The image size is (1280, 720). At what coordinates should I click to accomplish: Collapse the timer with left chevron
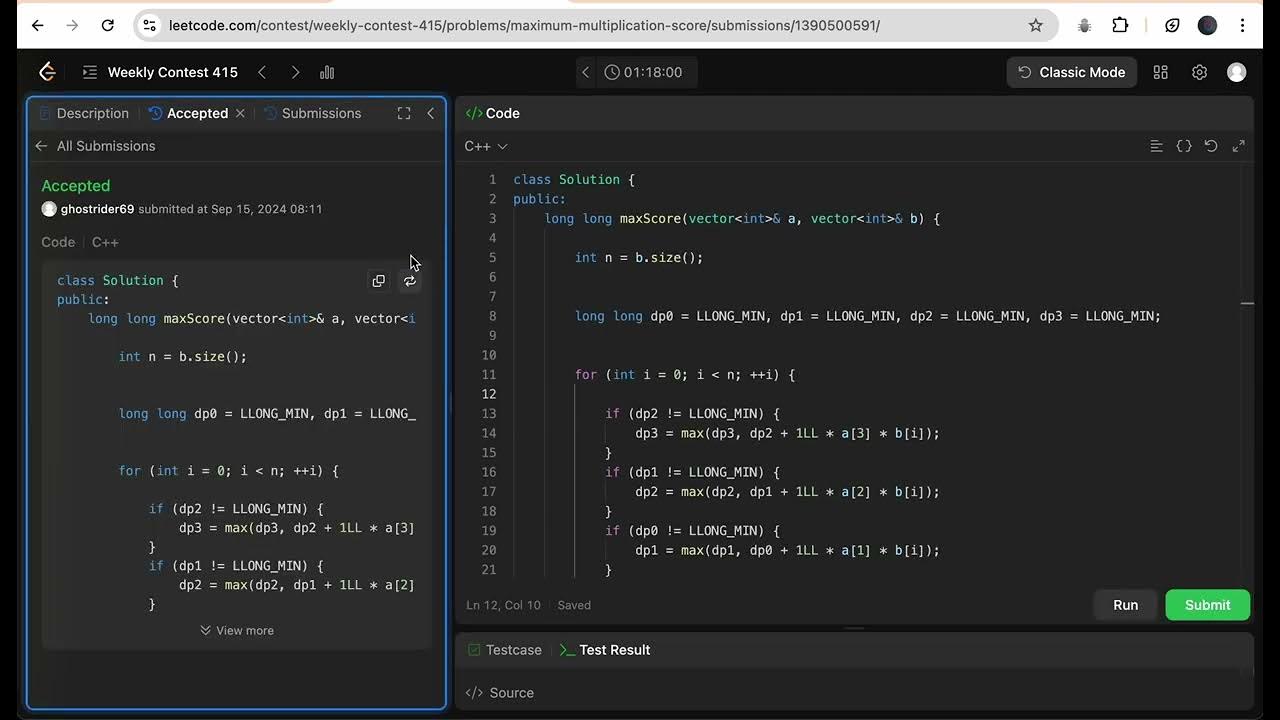586,72
